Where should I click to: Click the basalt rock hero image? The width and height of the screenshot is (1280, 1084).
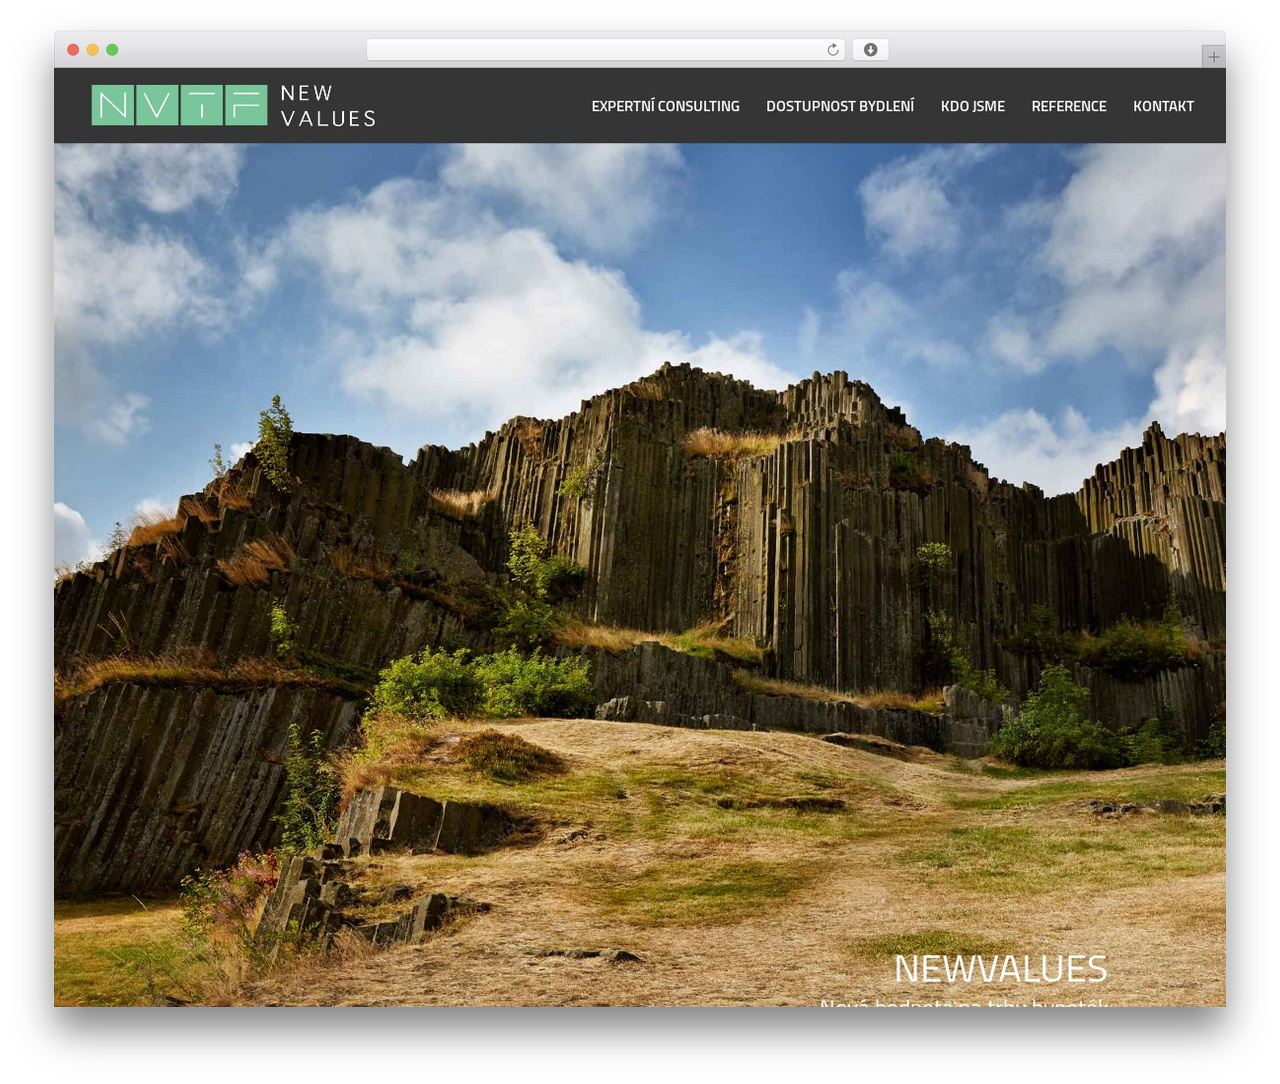point(640,575)
